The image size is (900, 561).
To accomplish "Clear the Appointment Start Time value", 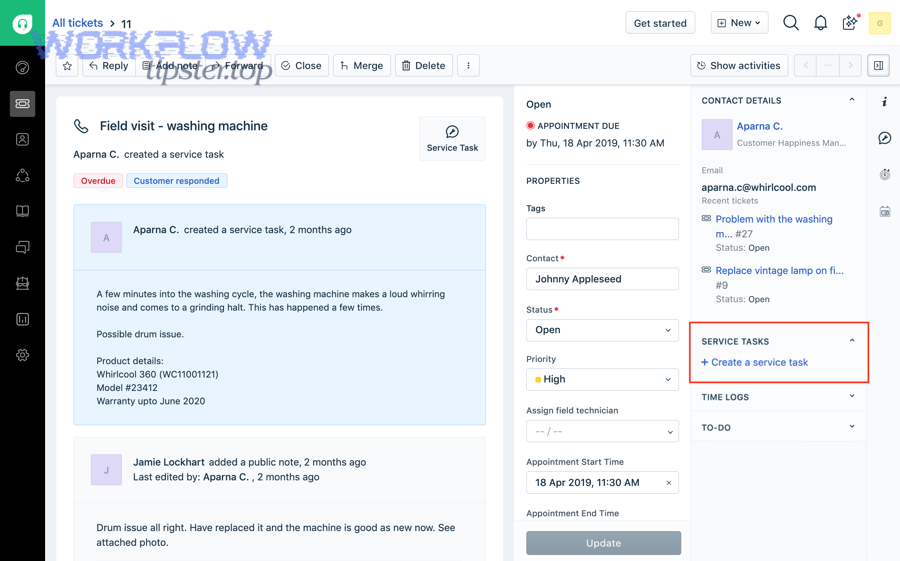I will pyautogui.click(x=669, y=483).
